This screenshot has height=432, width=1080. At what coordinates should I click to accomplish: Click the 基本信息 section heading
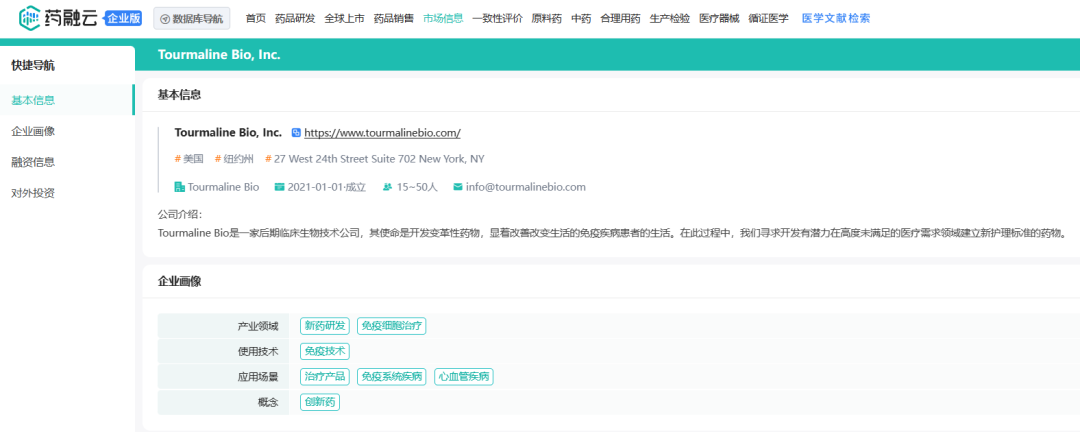coord(180,95)
